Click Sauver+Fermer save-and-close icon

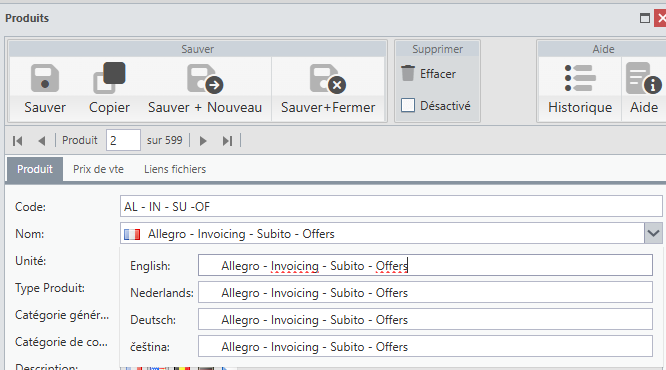coord(327,79)
